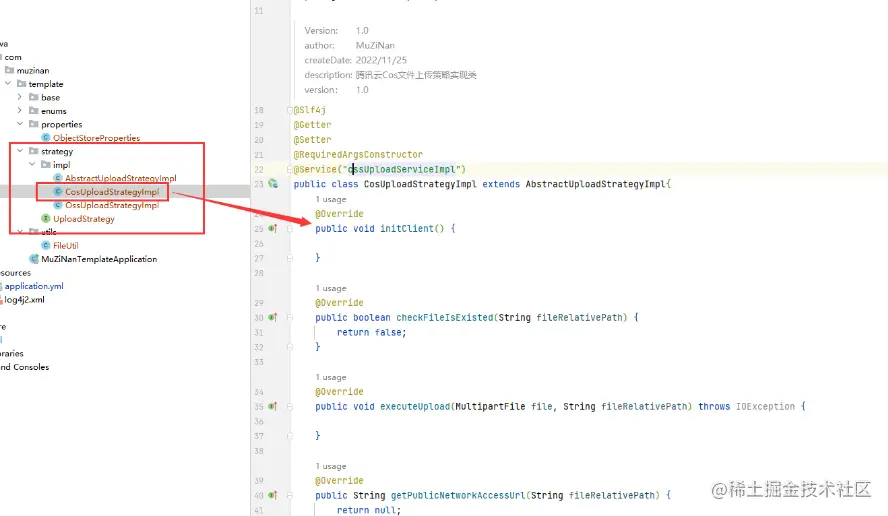Open the log4j2.xml file

pyautogui.click(x=24, y=300)
